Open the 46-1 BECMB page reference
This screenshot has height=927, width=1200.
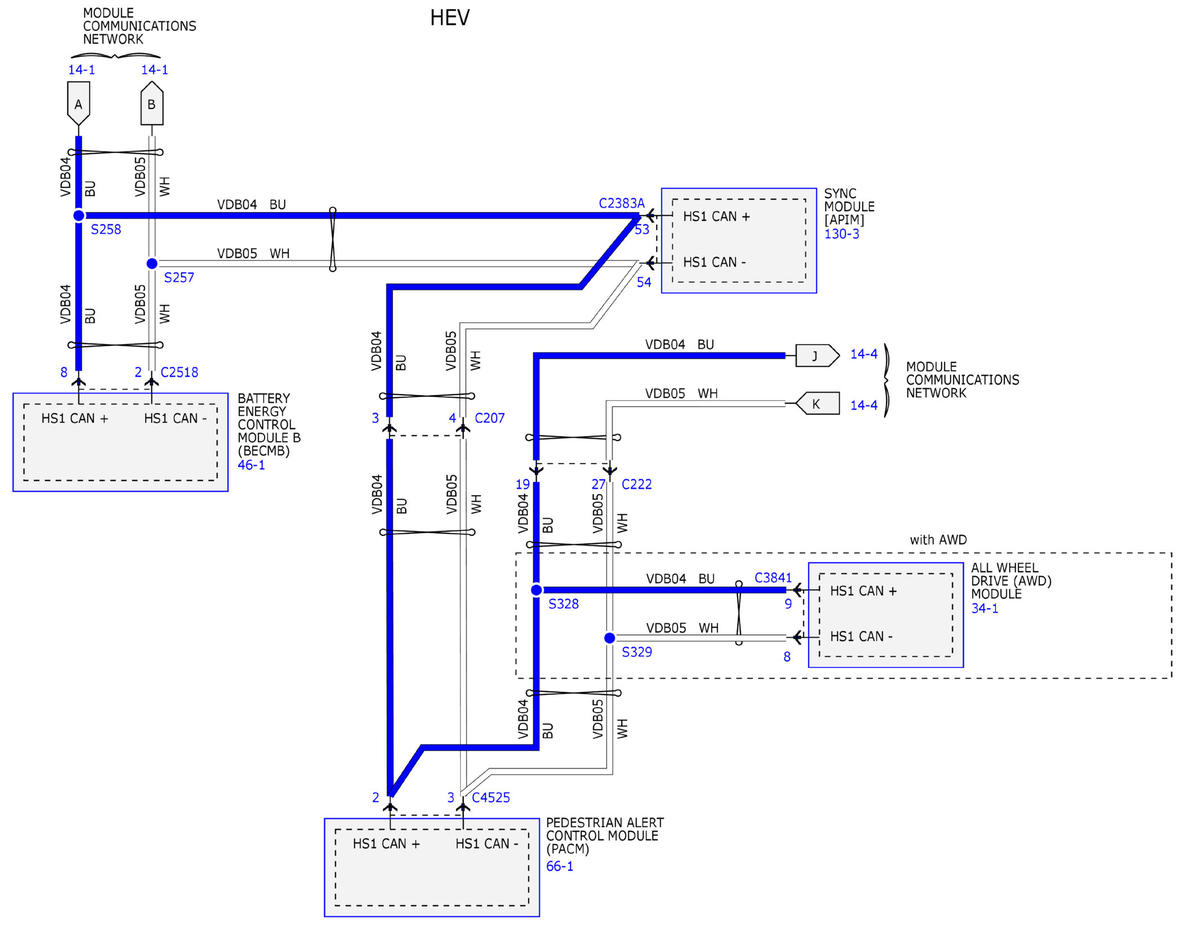coord(252,465)
